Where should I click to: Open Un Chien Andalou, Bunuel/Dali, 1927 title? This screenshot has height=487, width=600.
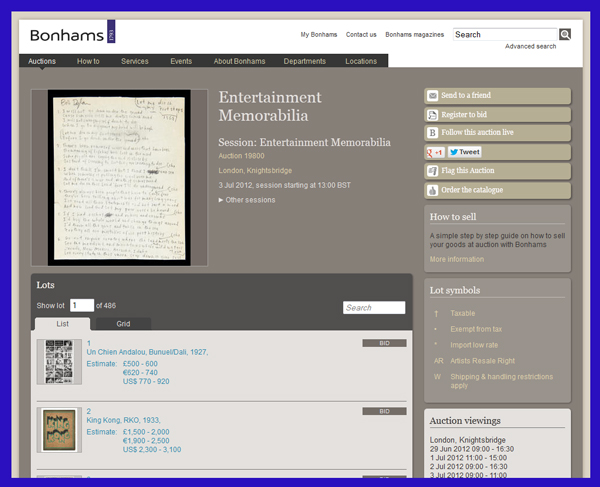point(147,352)
